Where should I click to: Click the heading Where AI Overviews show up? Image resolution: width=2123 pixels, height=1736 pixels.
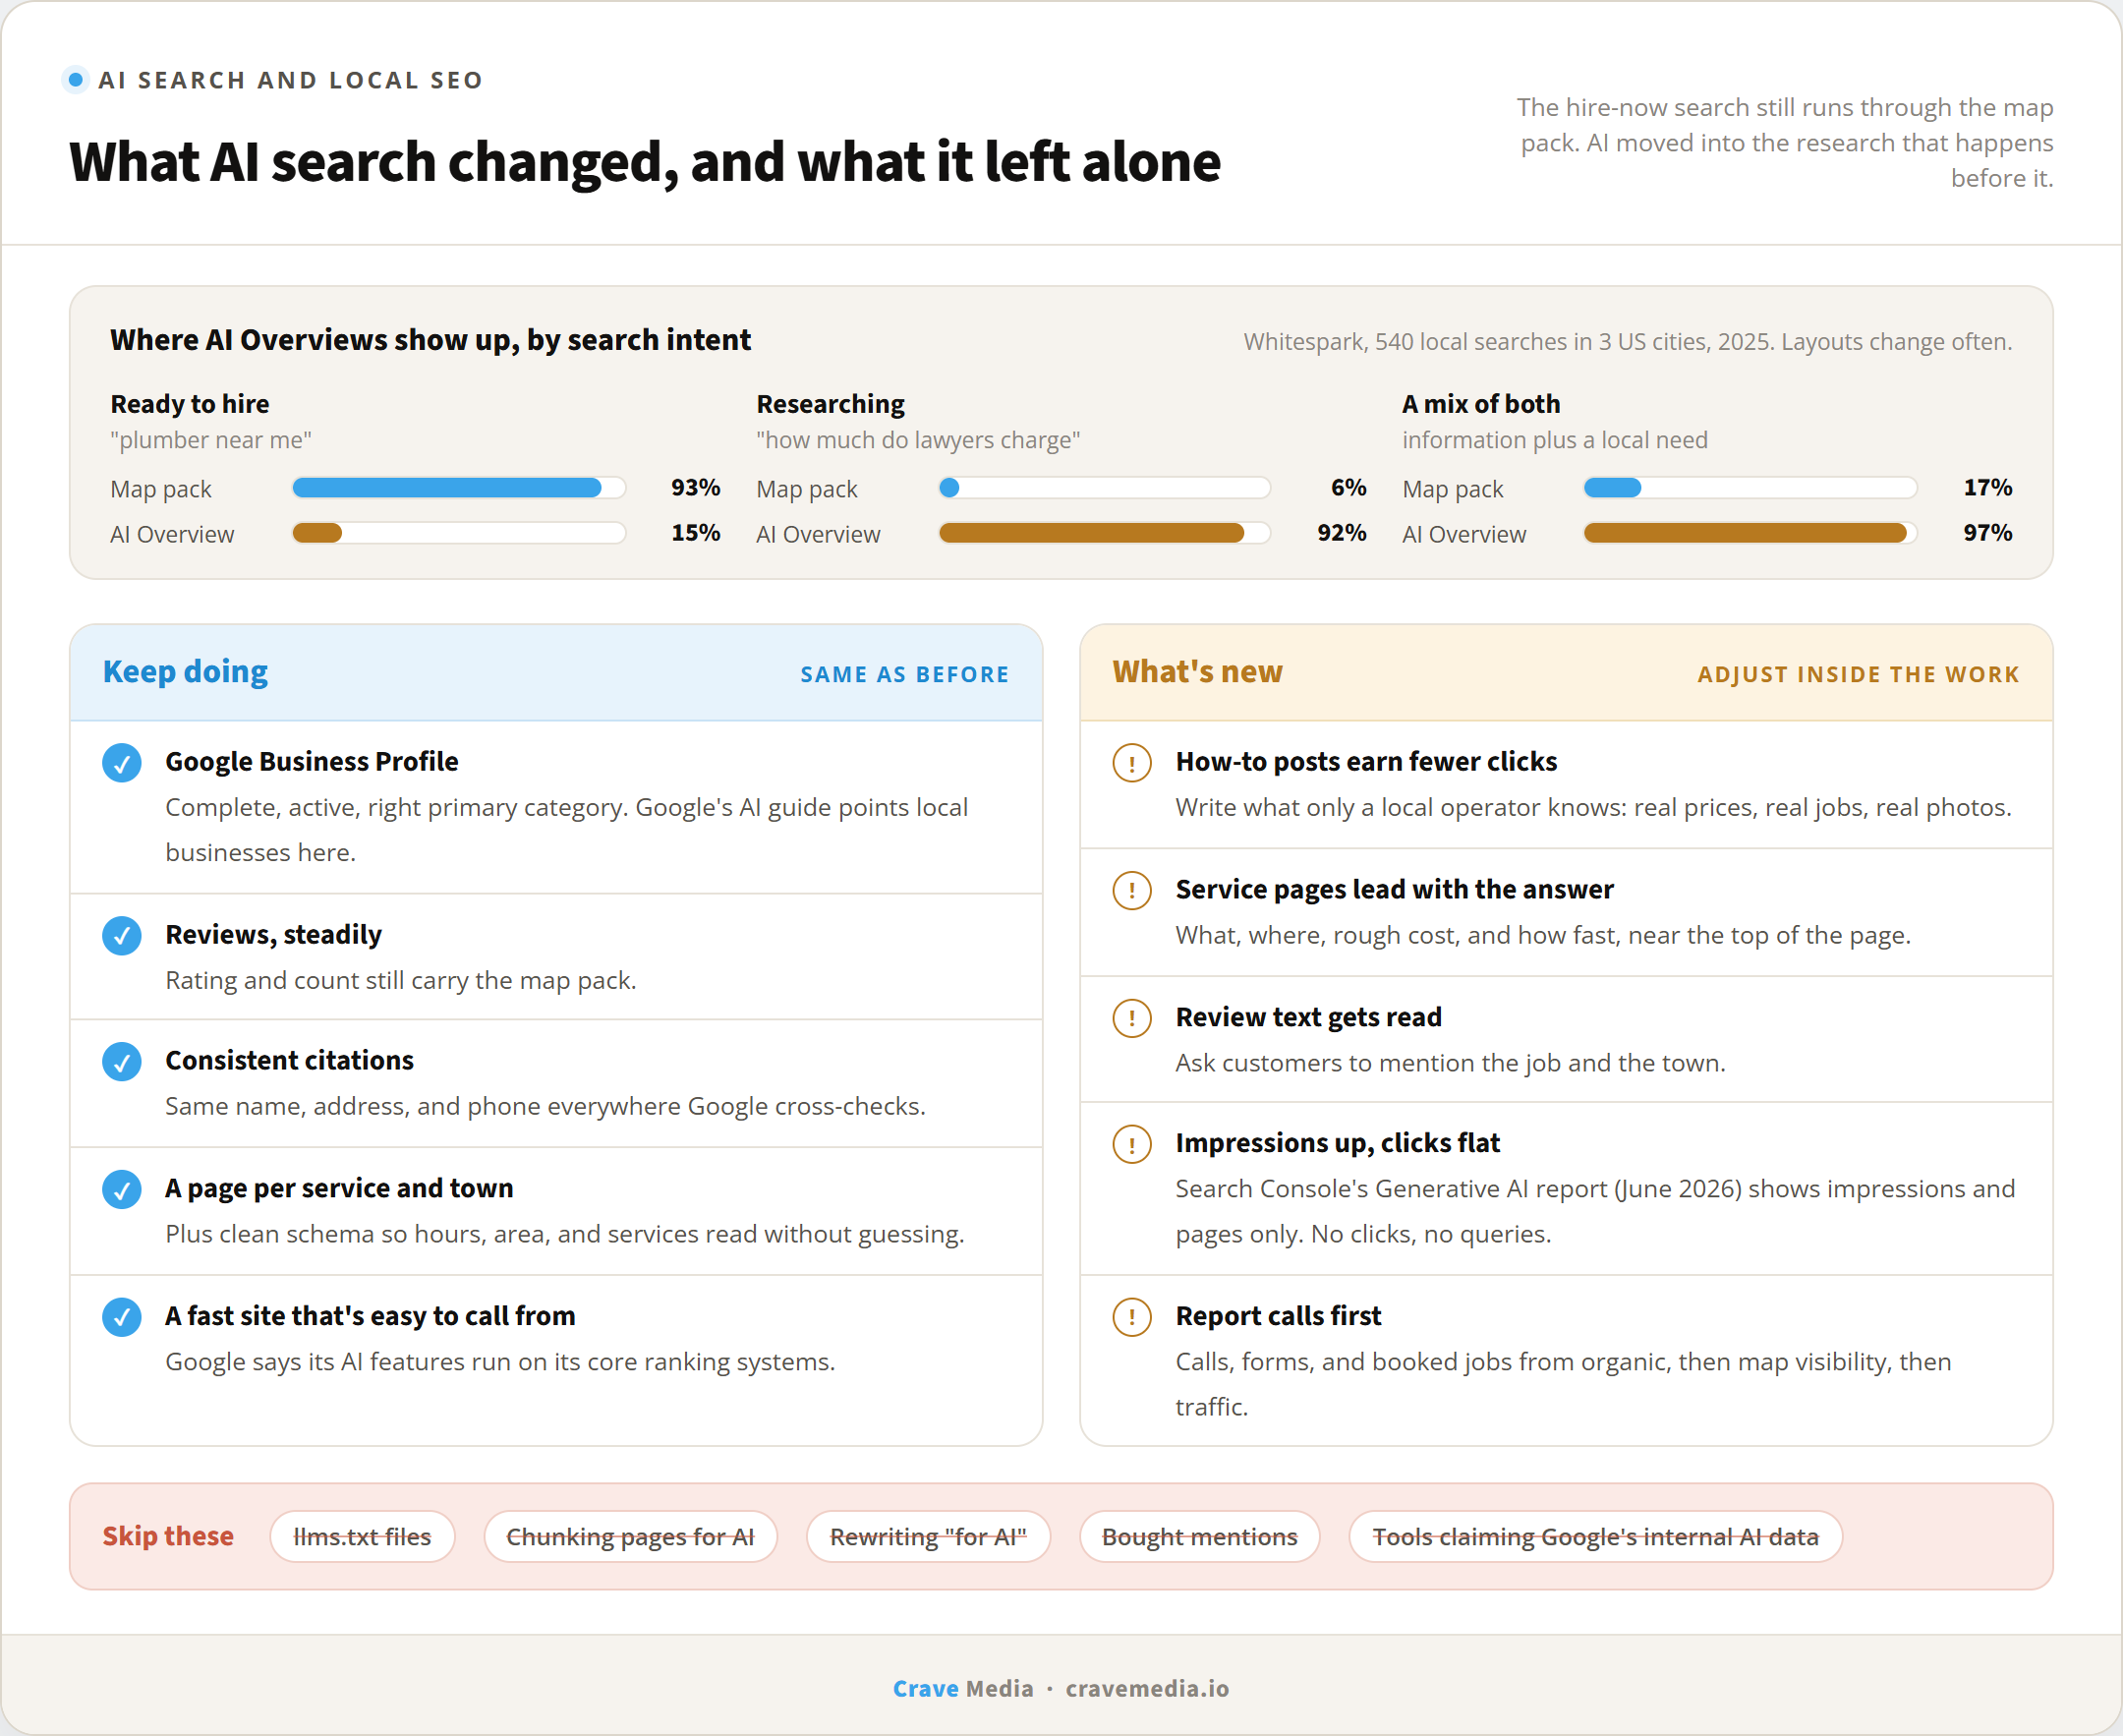point(430,341)
